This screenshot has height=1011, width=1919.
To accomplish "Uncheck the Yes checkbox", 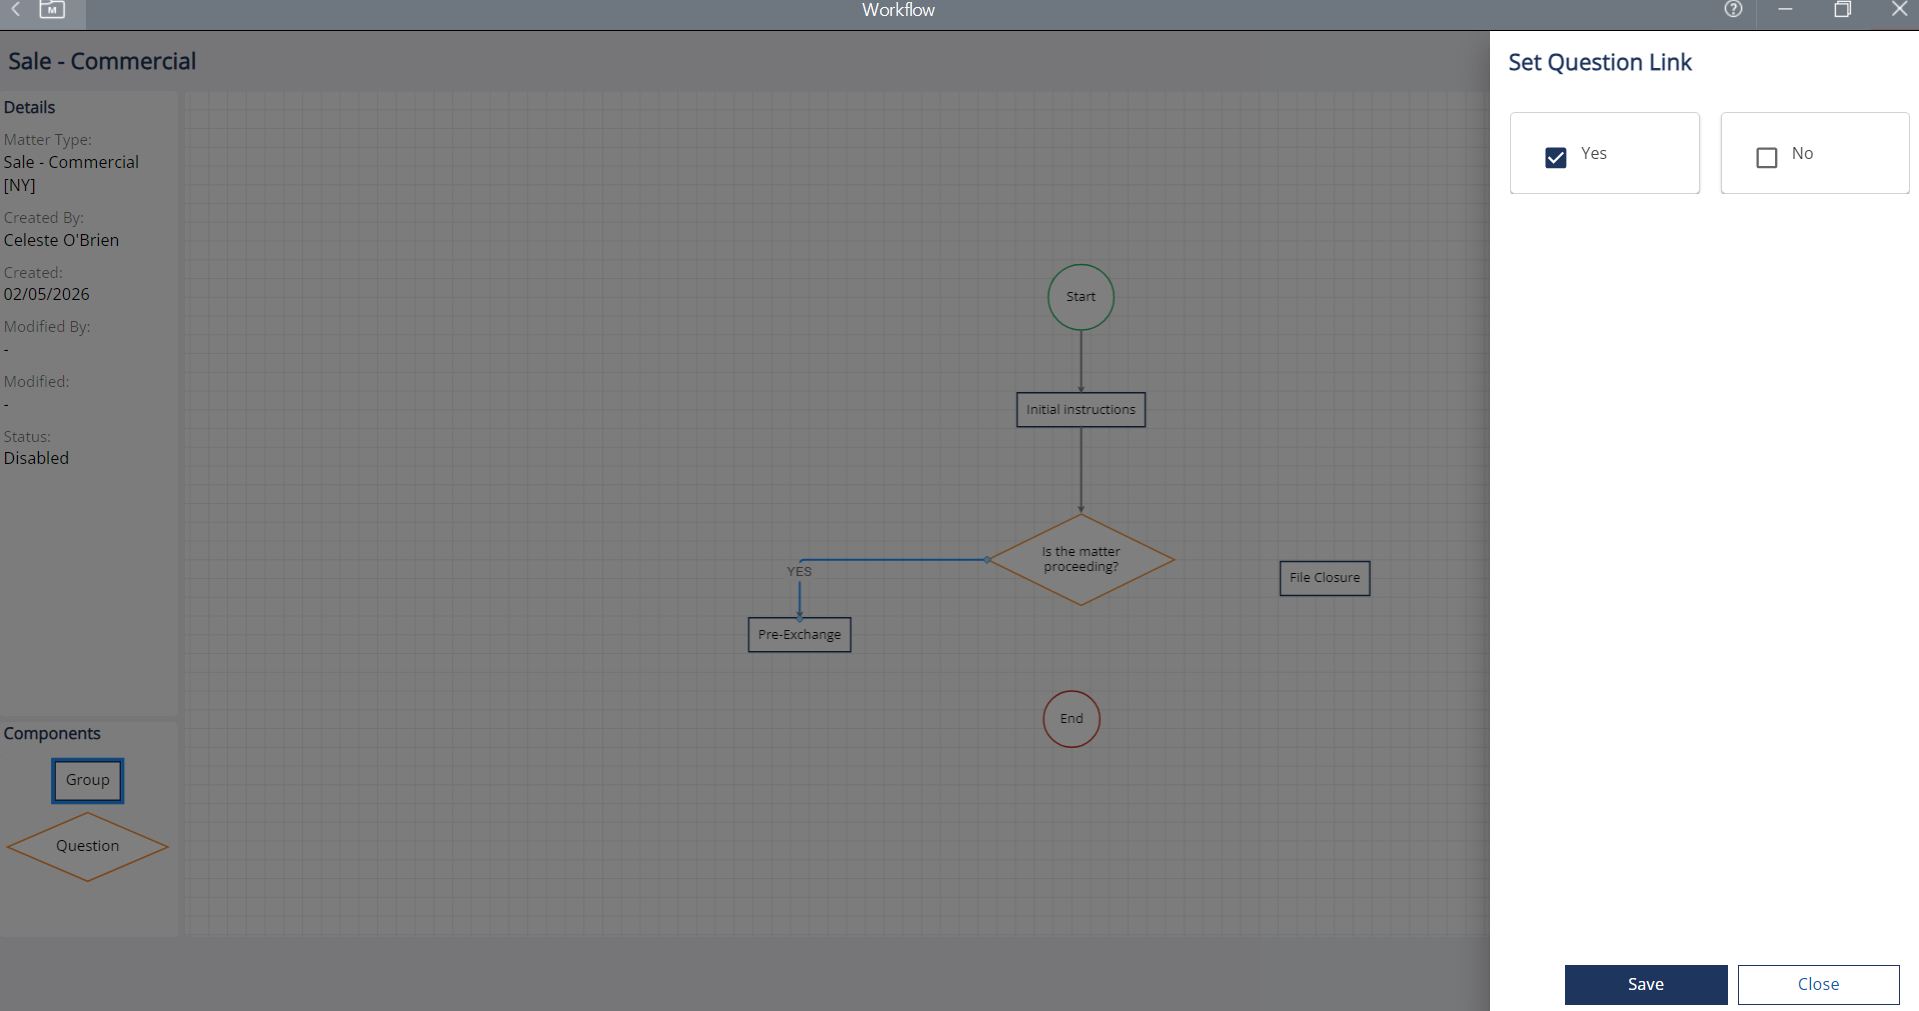I will point(1555,158).
